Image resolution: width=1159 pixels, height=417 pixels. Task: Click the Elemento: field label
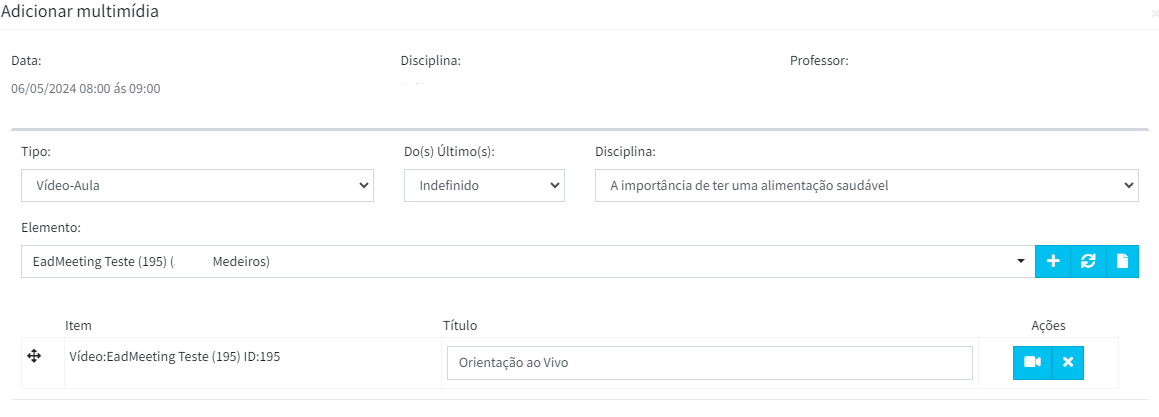50,228
